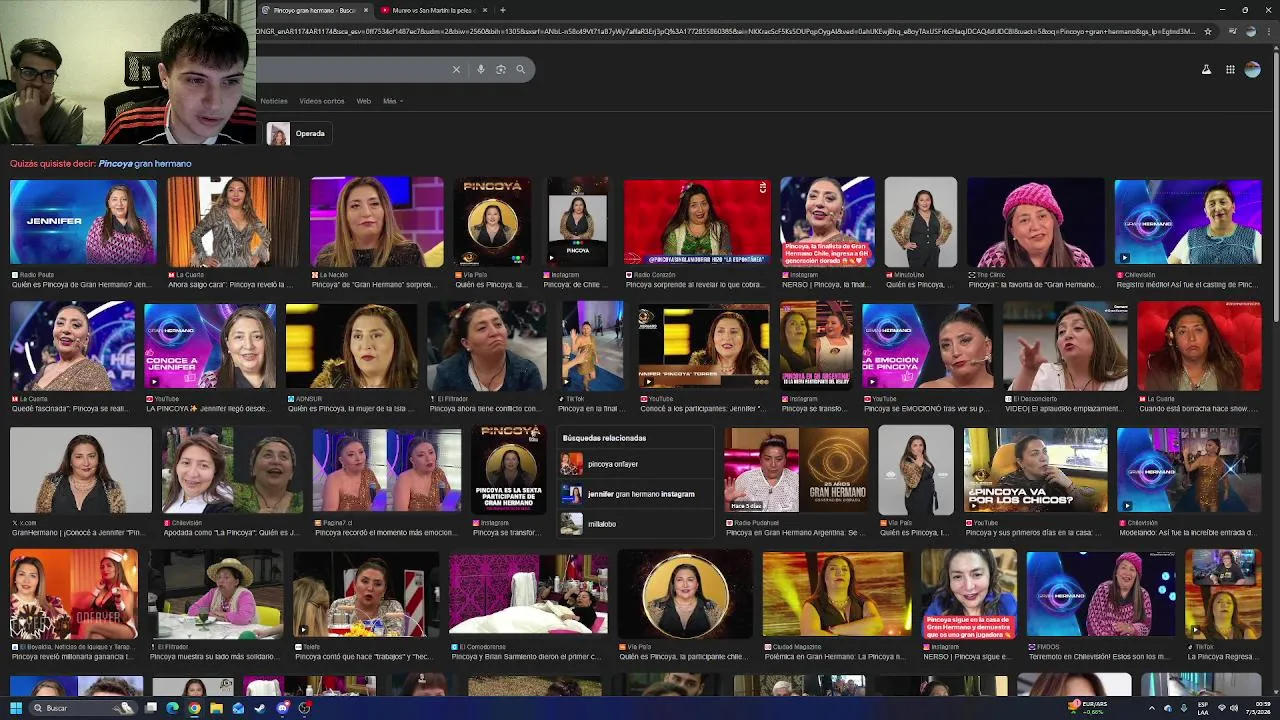Open the Pincoya es la sexta participante thumbnail
Image resolution: width=1280 pixels, height=720 pixels.
[509, 470]
